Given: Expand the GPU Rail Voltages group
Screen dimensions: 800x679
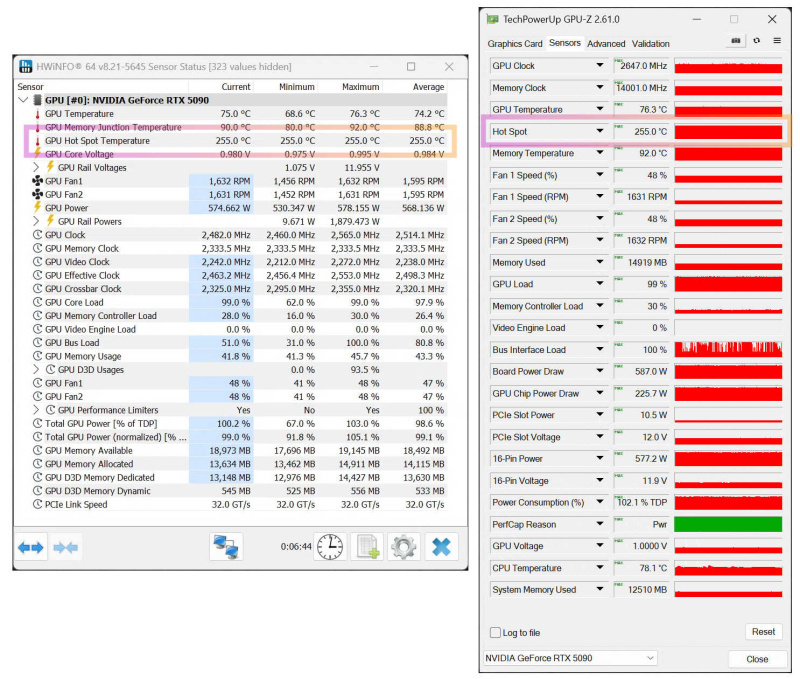Looking at the screenshot, I should tap(36, 167).
